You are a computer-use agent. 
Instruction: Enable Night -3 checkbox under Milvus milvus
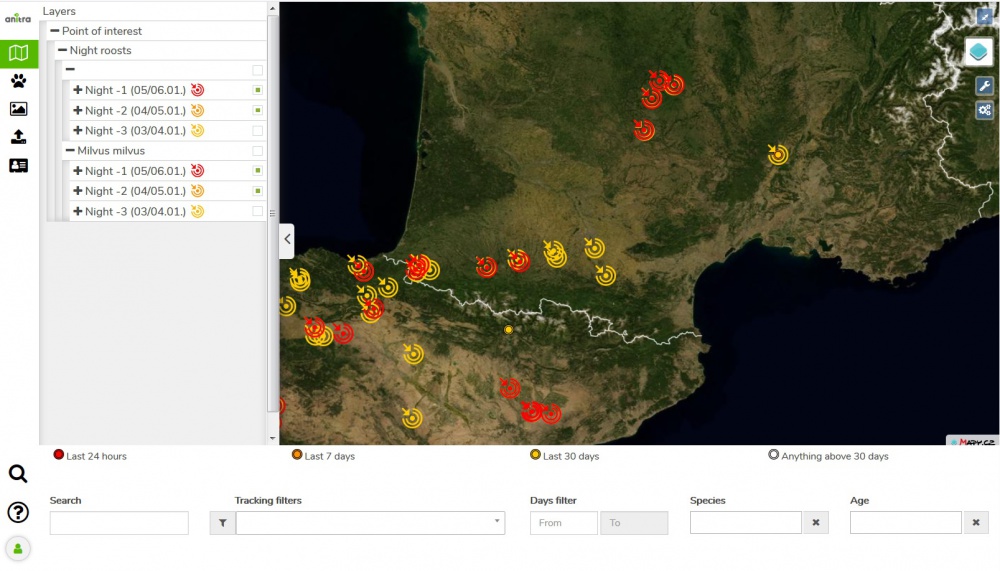pyautogui.click(x=258, y=211)
